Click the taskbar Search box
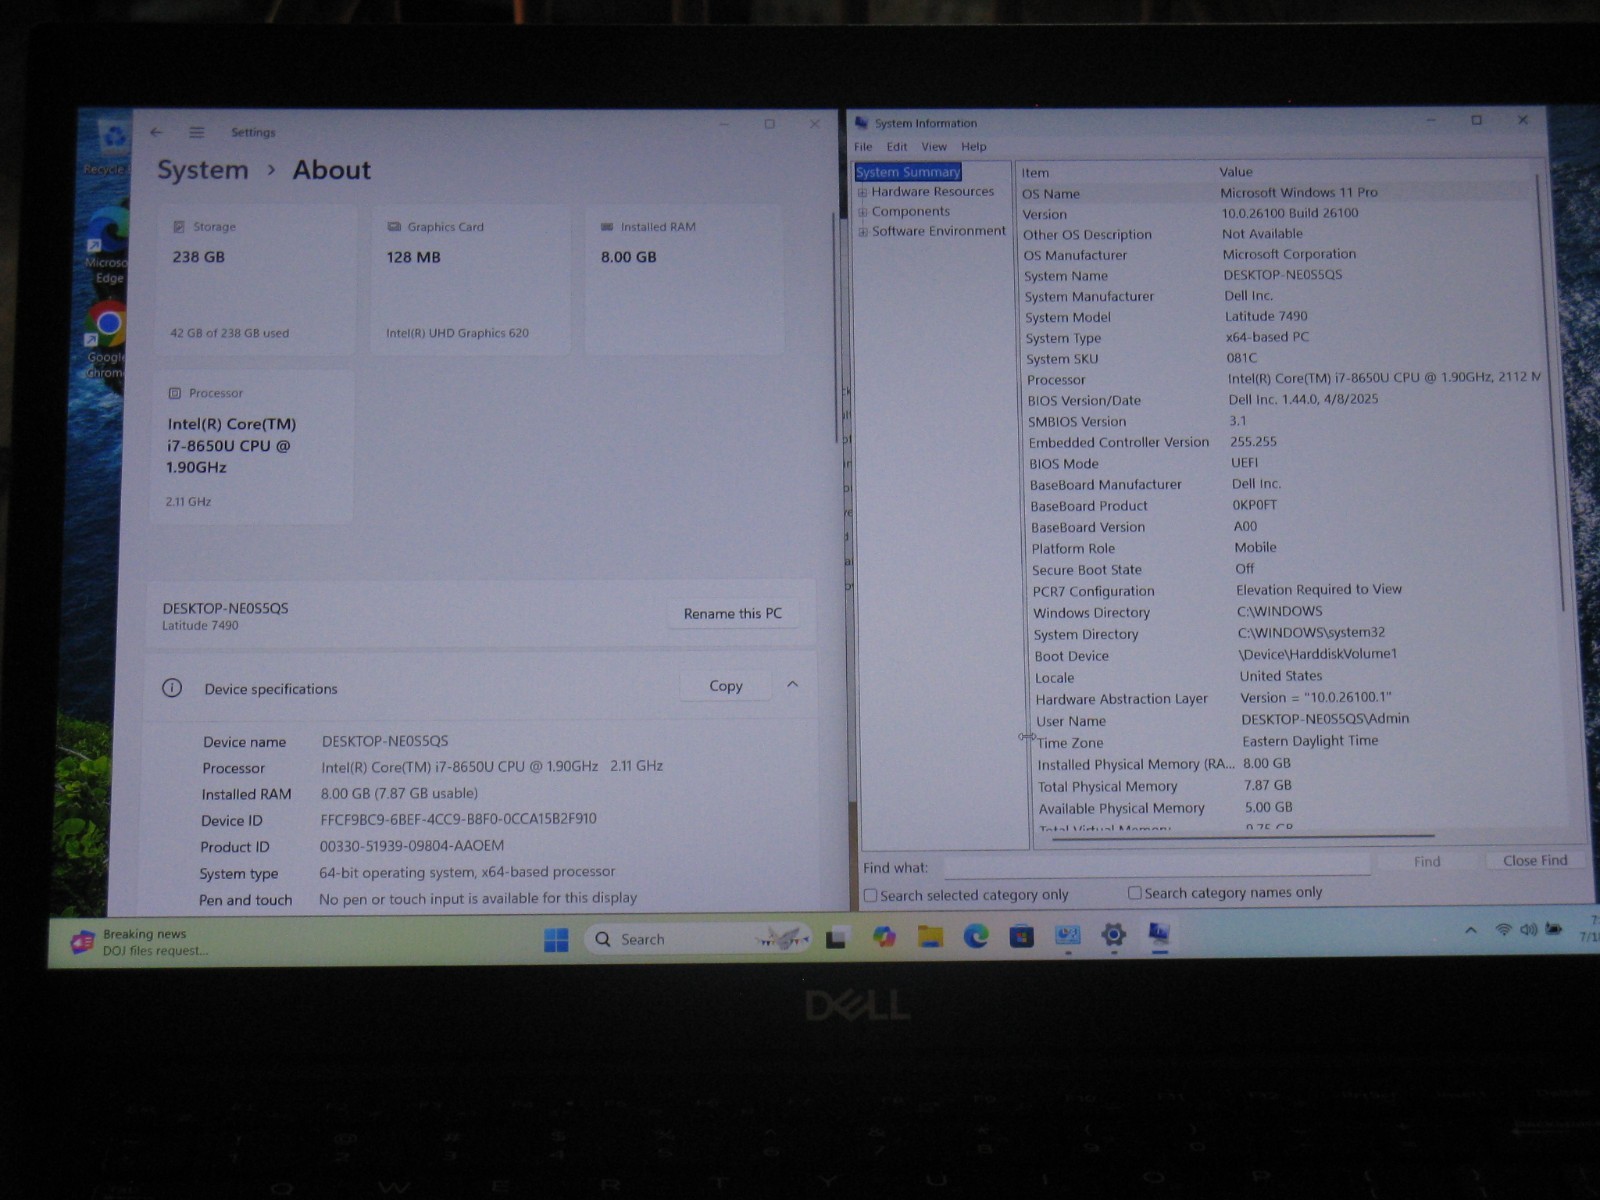Image resolution: width=1600 pixels, height=1200 pixels. pos(697,939)
